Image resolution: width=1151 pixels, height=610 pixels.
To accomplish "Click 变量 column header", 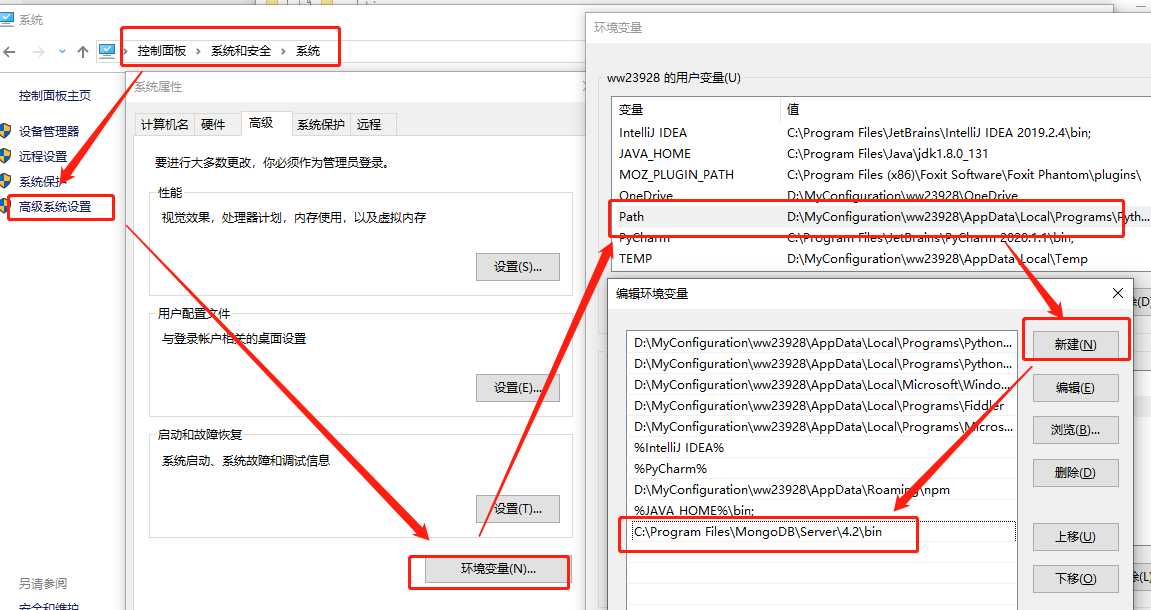I will (696, 109).
